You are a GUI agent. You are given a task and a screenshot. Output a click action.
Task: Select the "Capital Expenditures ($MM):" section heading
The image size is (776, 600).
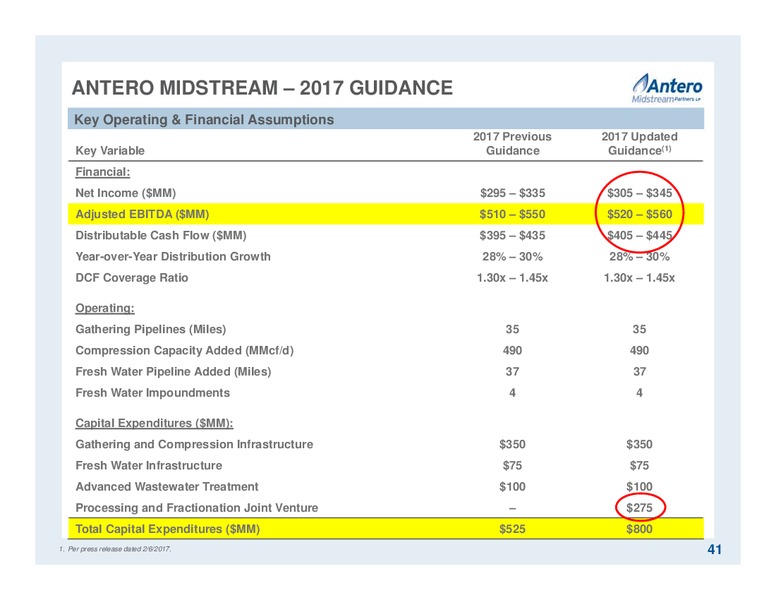point(154,423)
